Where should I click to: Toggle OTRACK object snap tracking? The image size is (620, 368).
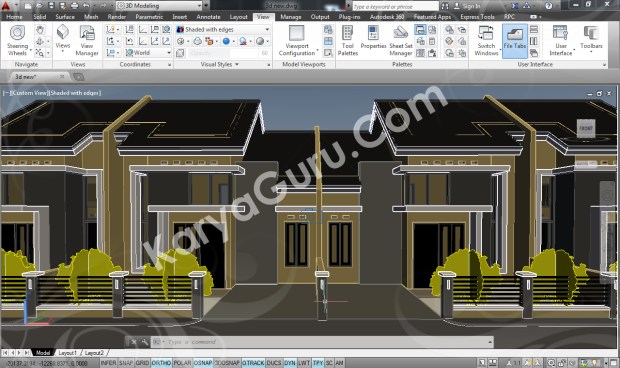(x=253, y=363)
